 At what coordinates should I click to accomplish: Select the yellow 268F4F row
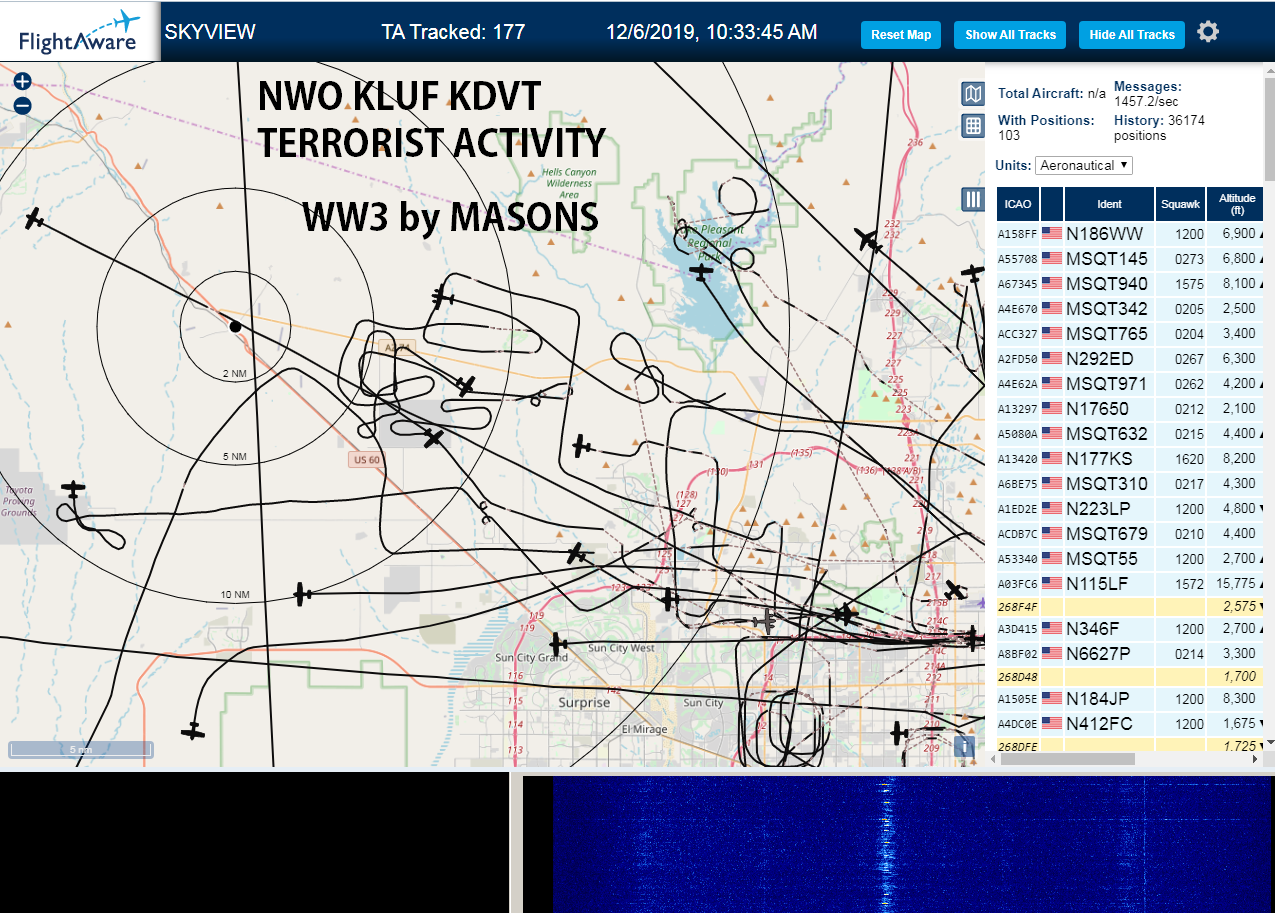pos(1131,607)
